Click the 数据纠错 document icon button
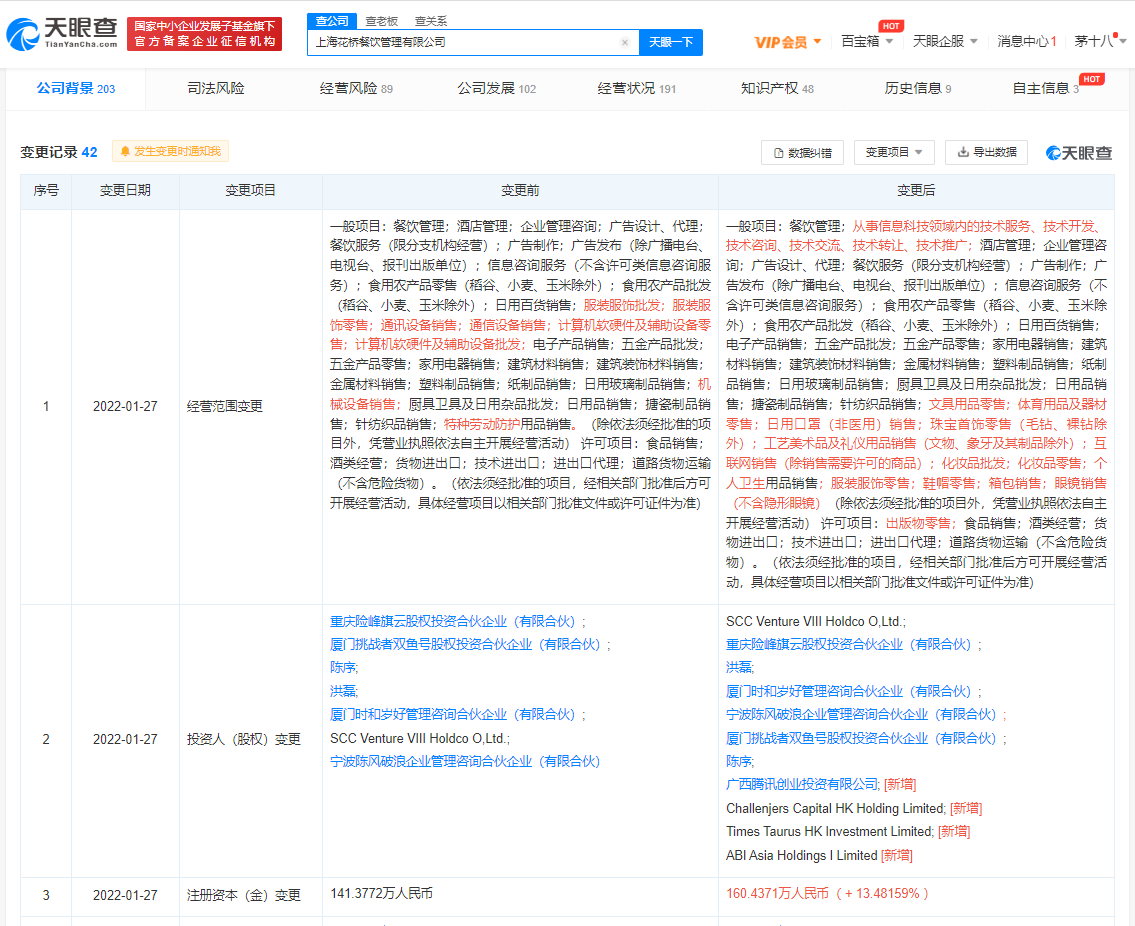1135x926 pixels. [802, 152]
